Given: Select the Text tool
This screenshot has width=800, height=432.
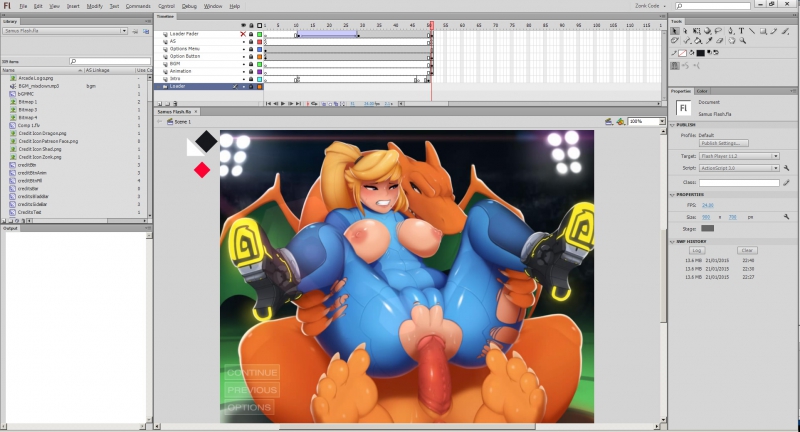Looking at the screenshot, I should 741,31.
